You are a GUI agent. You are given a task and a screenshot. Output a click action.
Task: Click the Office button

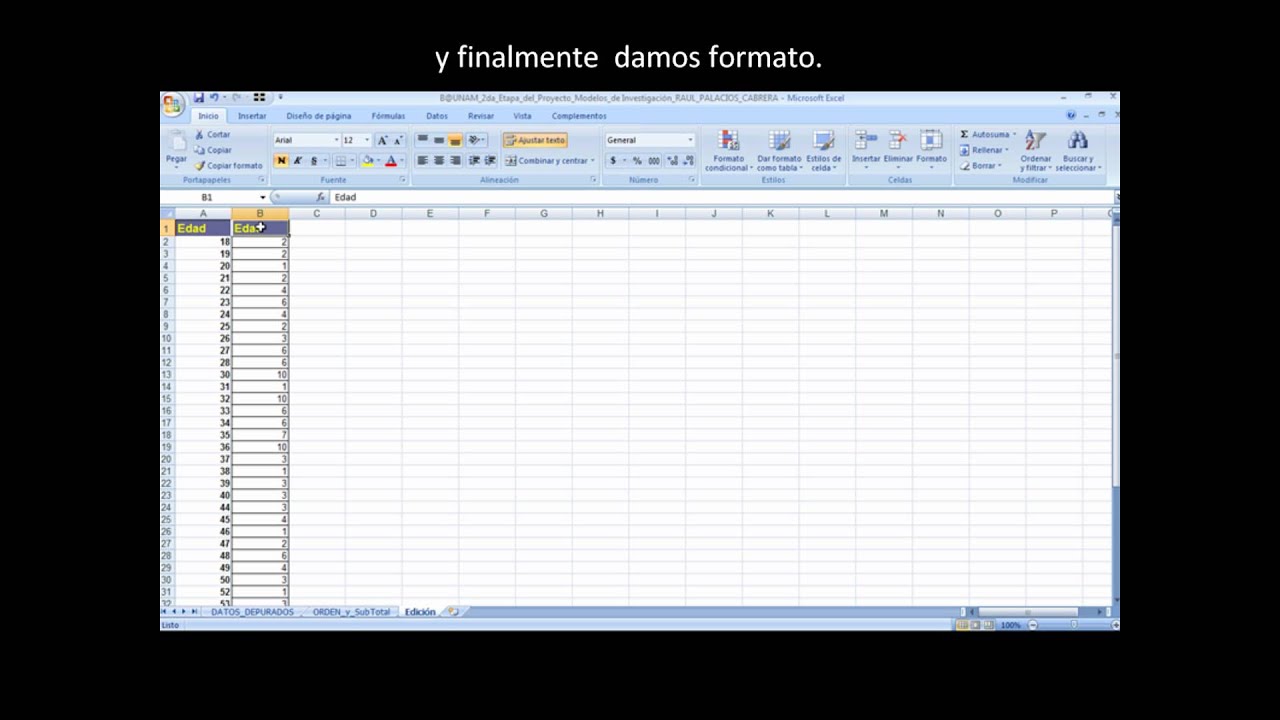(172, 104)
